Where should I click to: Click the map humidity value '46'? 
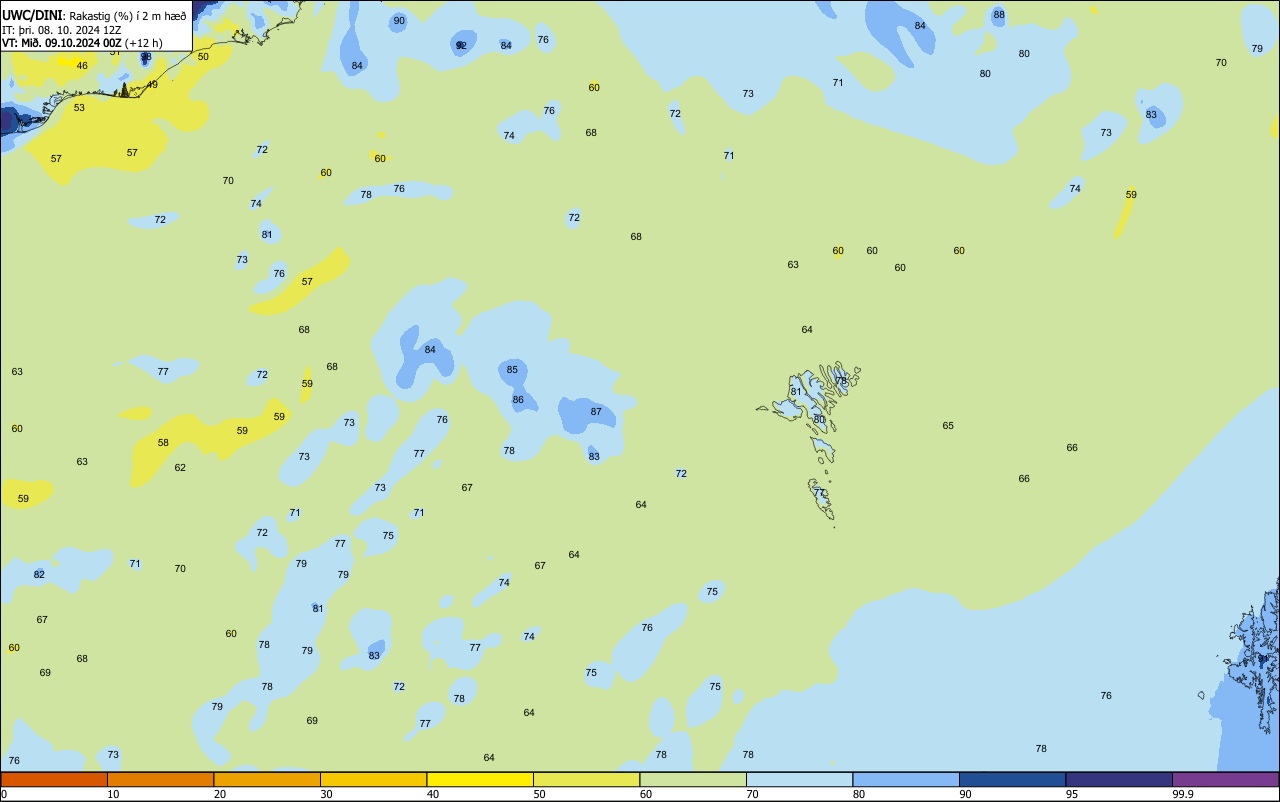tap(82, 66)
